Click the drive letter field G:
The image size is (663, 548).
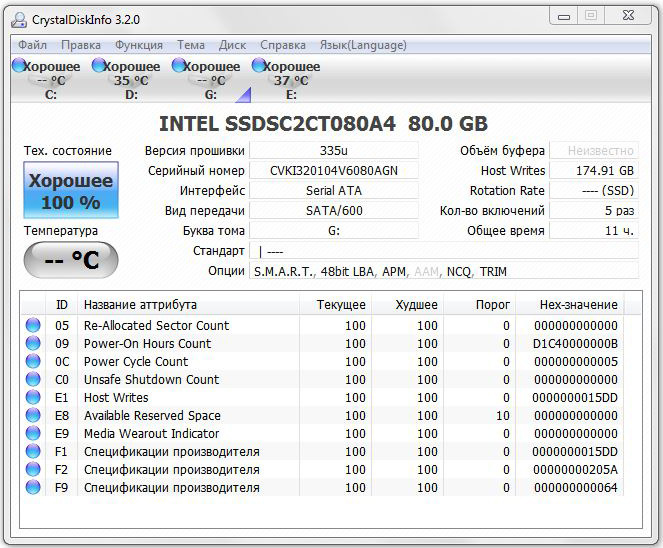(334, 231)
